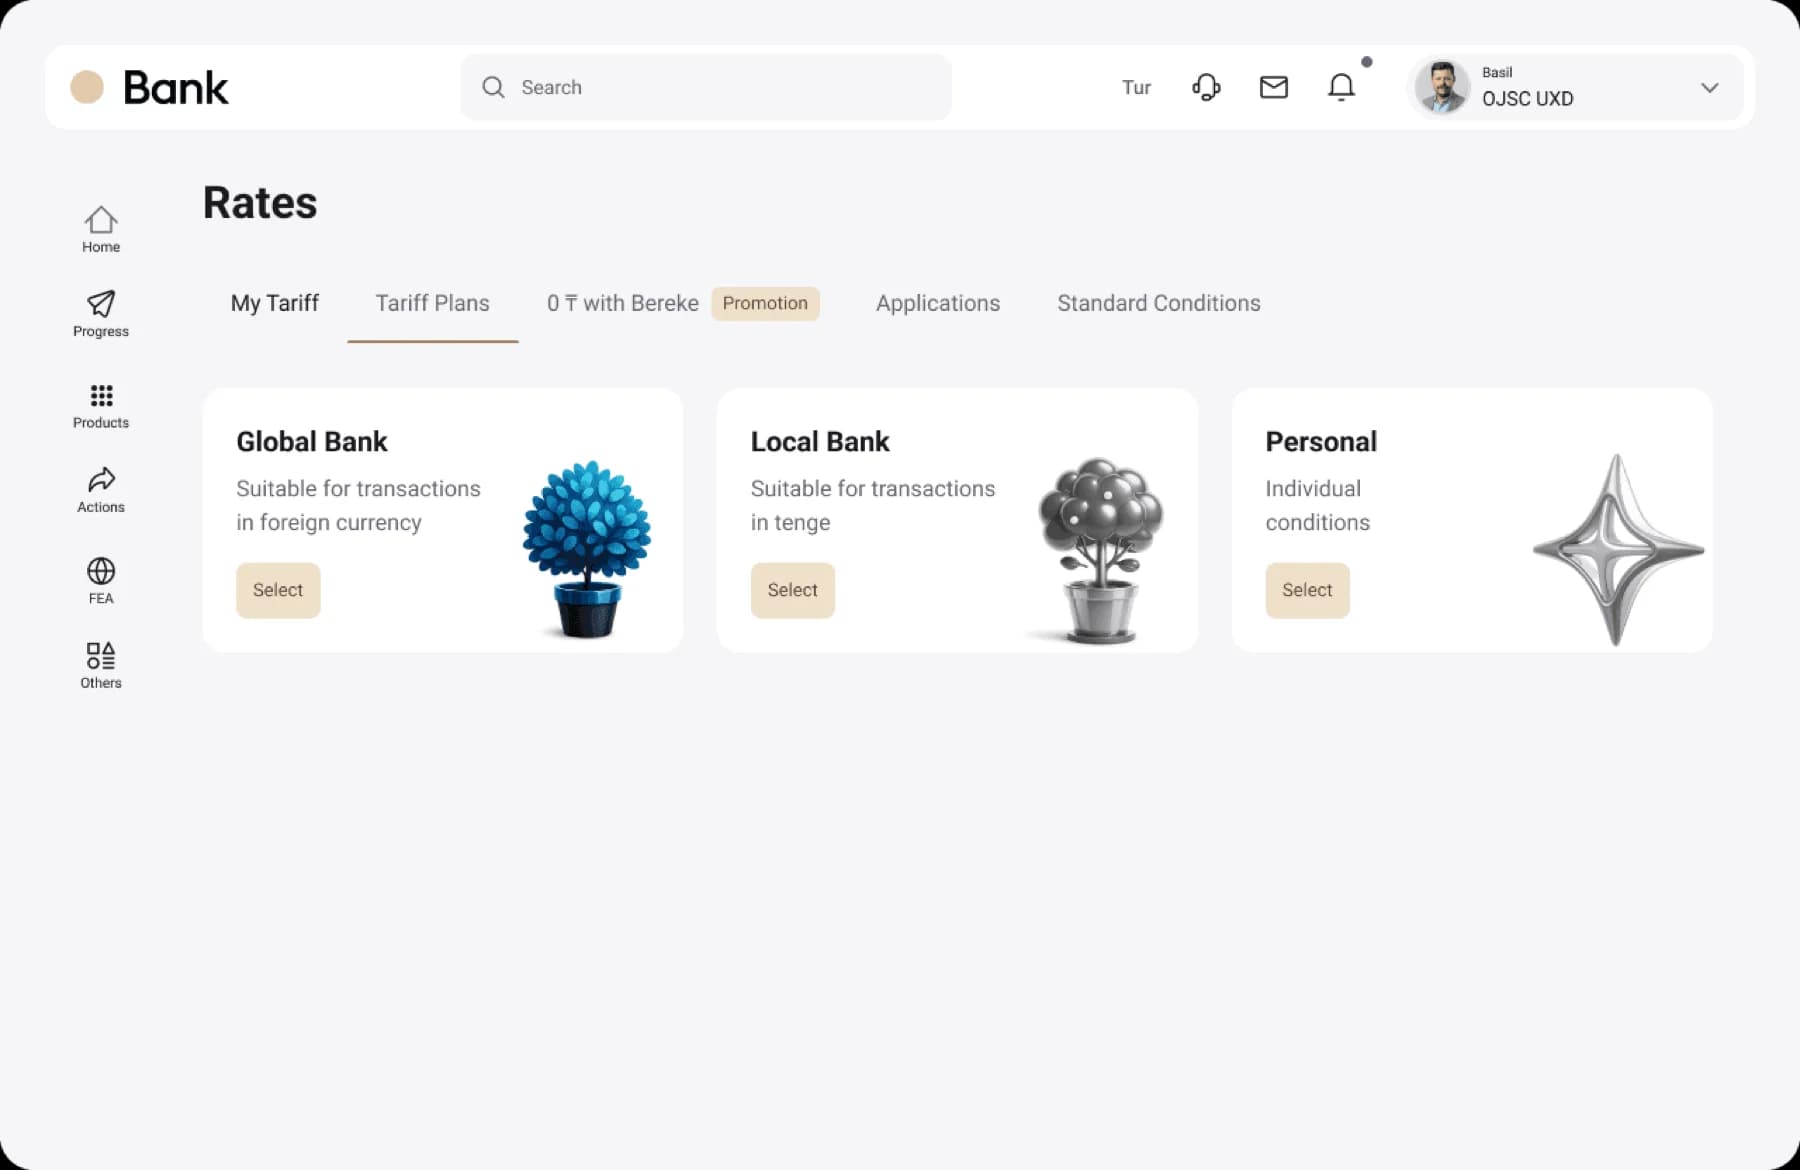Select the Global Bank tariff plan
The image size is (1800, 1170).
click(278, 590)
